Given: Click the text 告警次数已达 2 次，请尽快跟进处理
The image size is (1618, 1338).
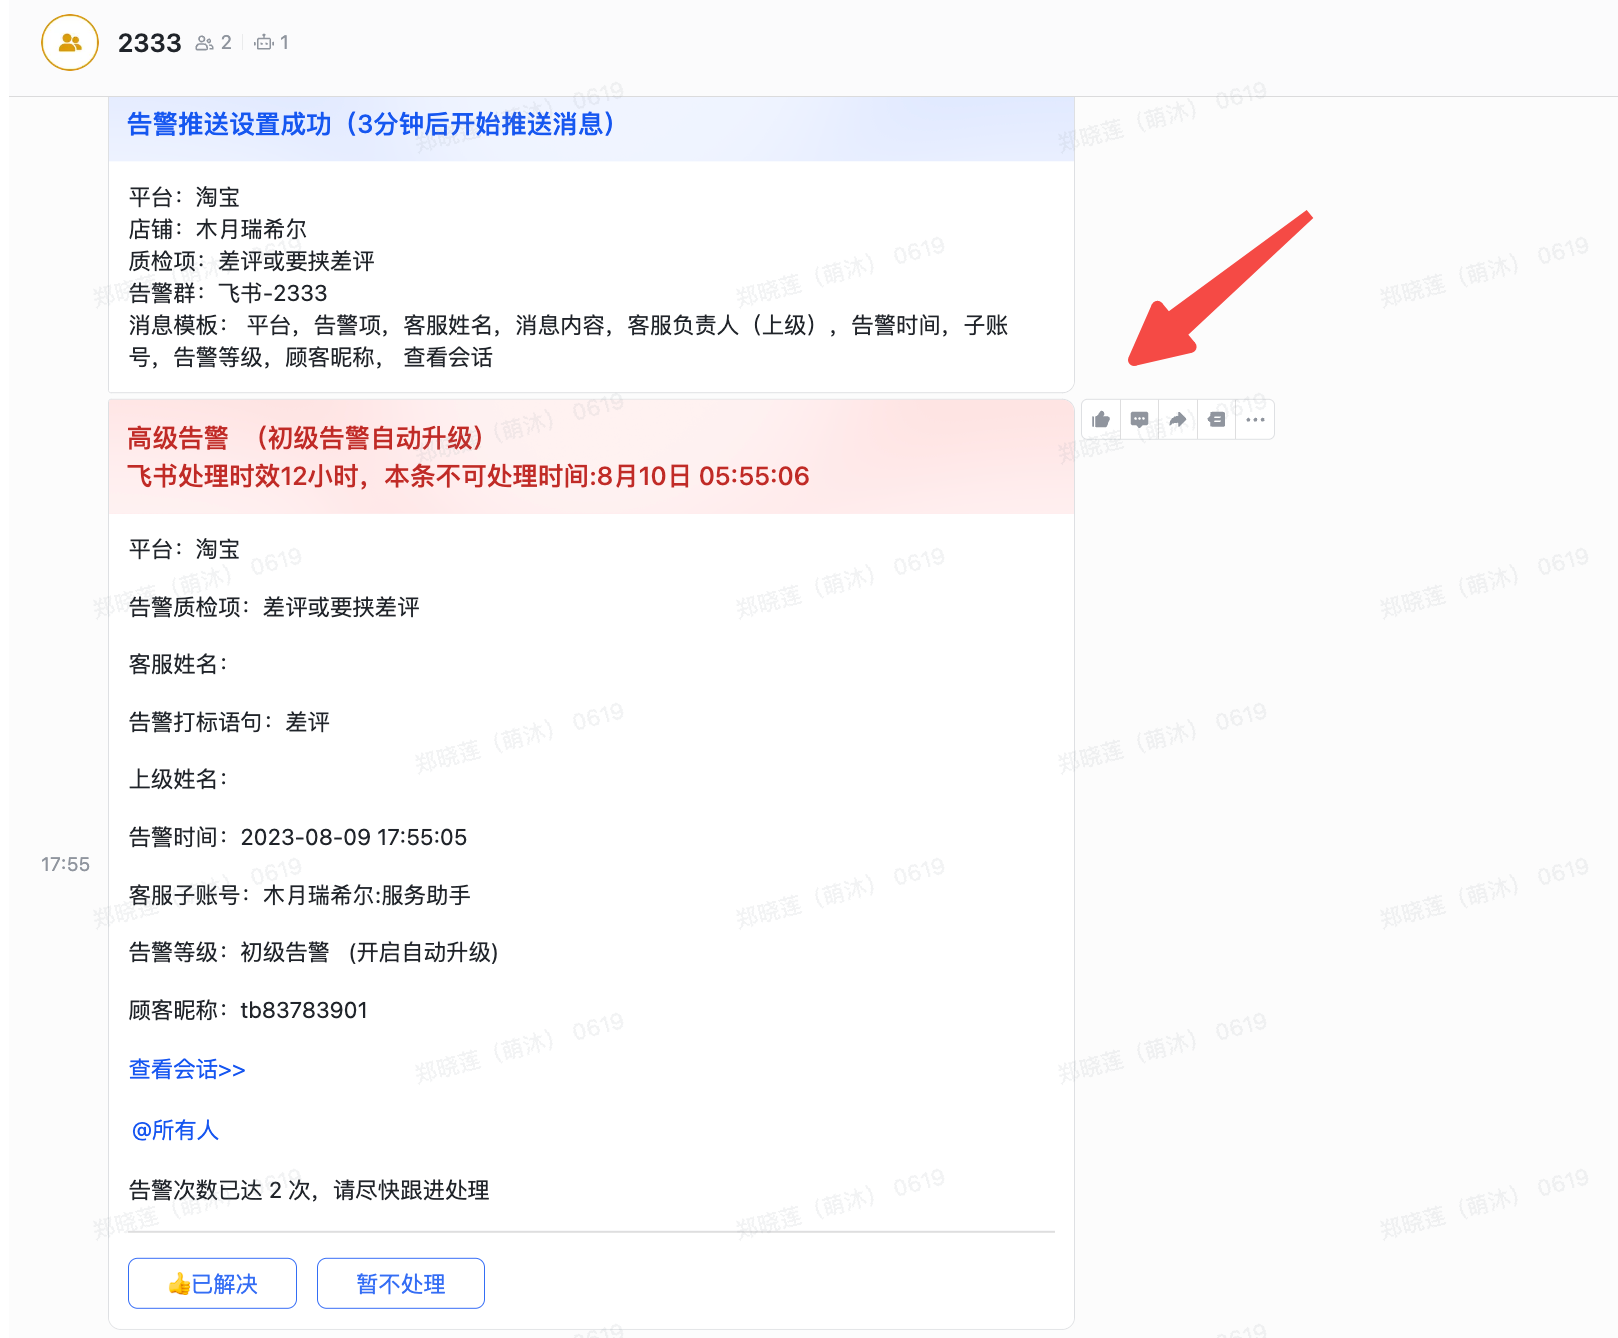Looking at the screenshot, I should click(309, 1190).
